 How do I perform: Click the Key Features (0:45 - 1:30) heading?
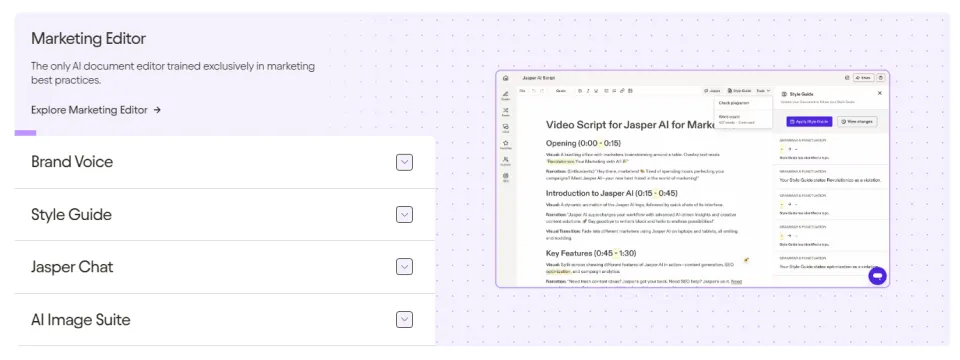(x=590, y=253)
